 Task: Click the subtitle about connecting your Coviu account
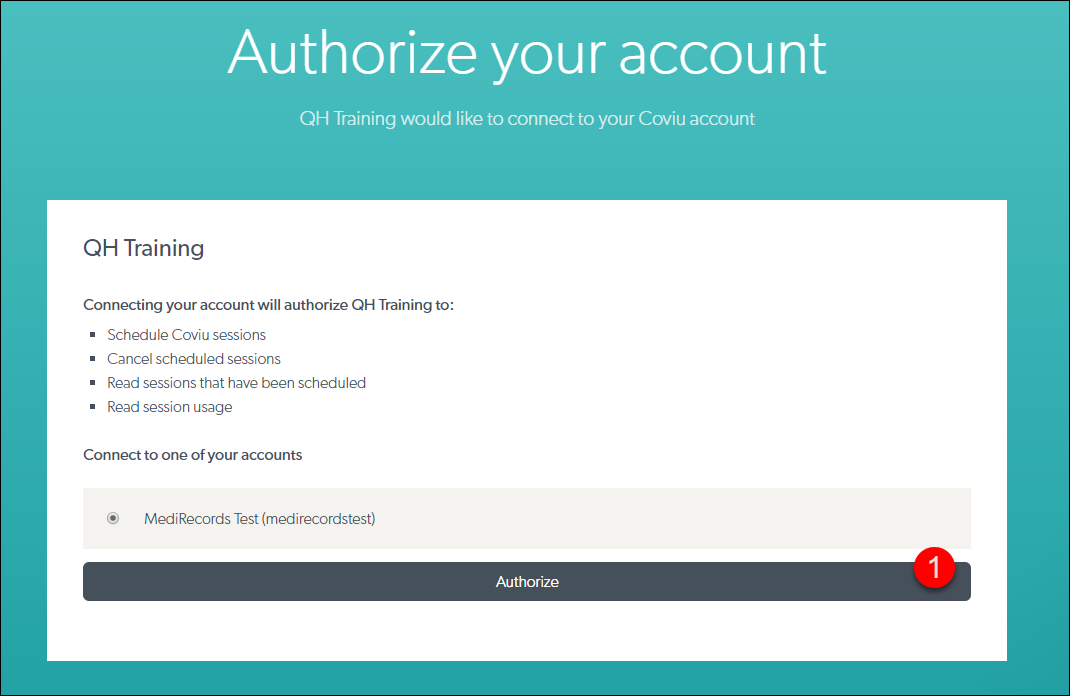(x=528, y=118)
